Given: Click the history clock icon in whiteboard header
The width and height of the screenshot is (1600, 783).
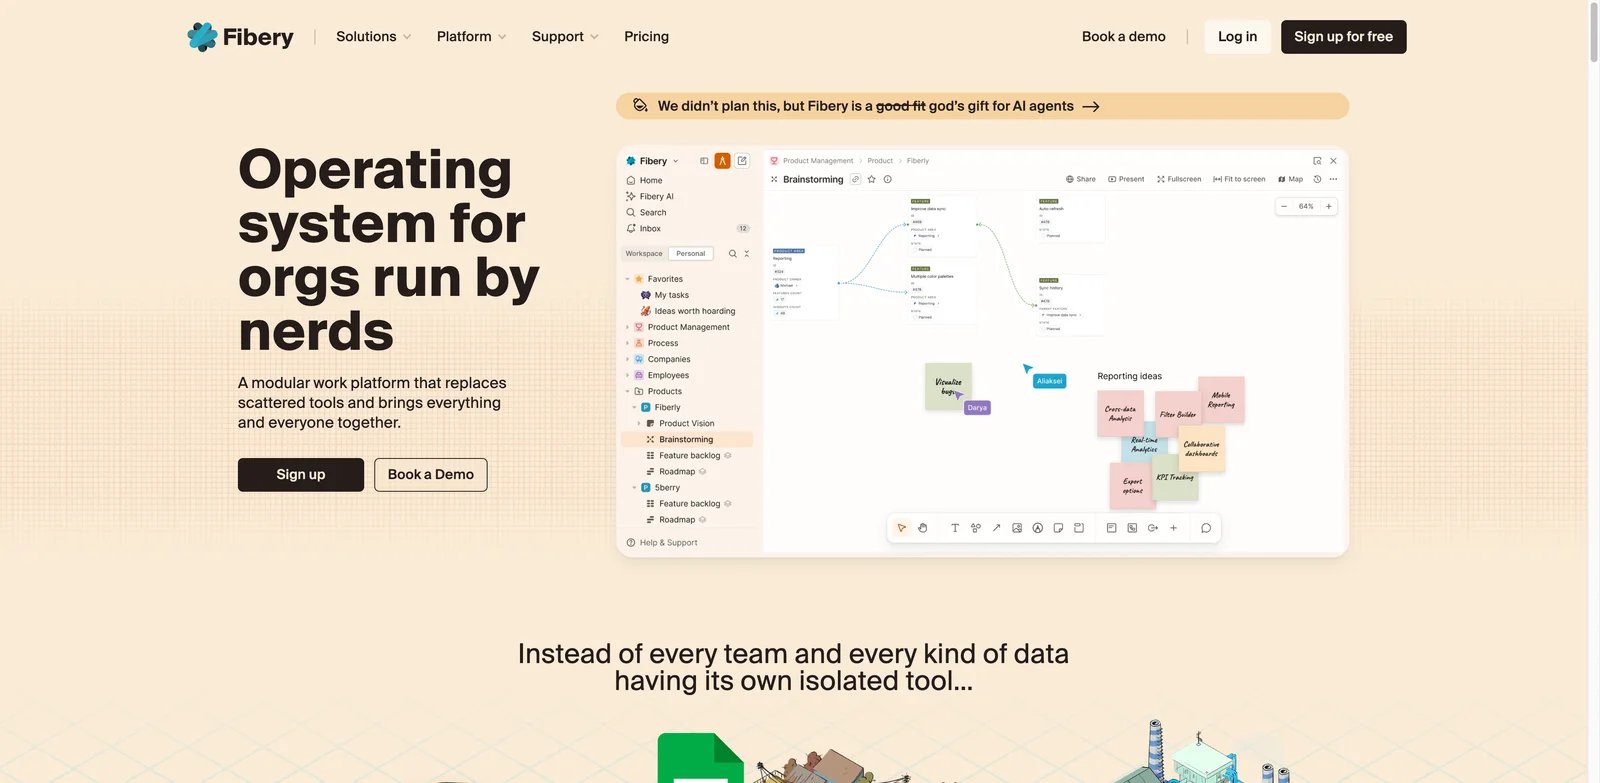Looking at the screenshot, I should coord(1317,180).
